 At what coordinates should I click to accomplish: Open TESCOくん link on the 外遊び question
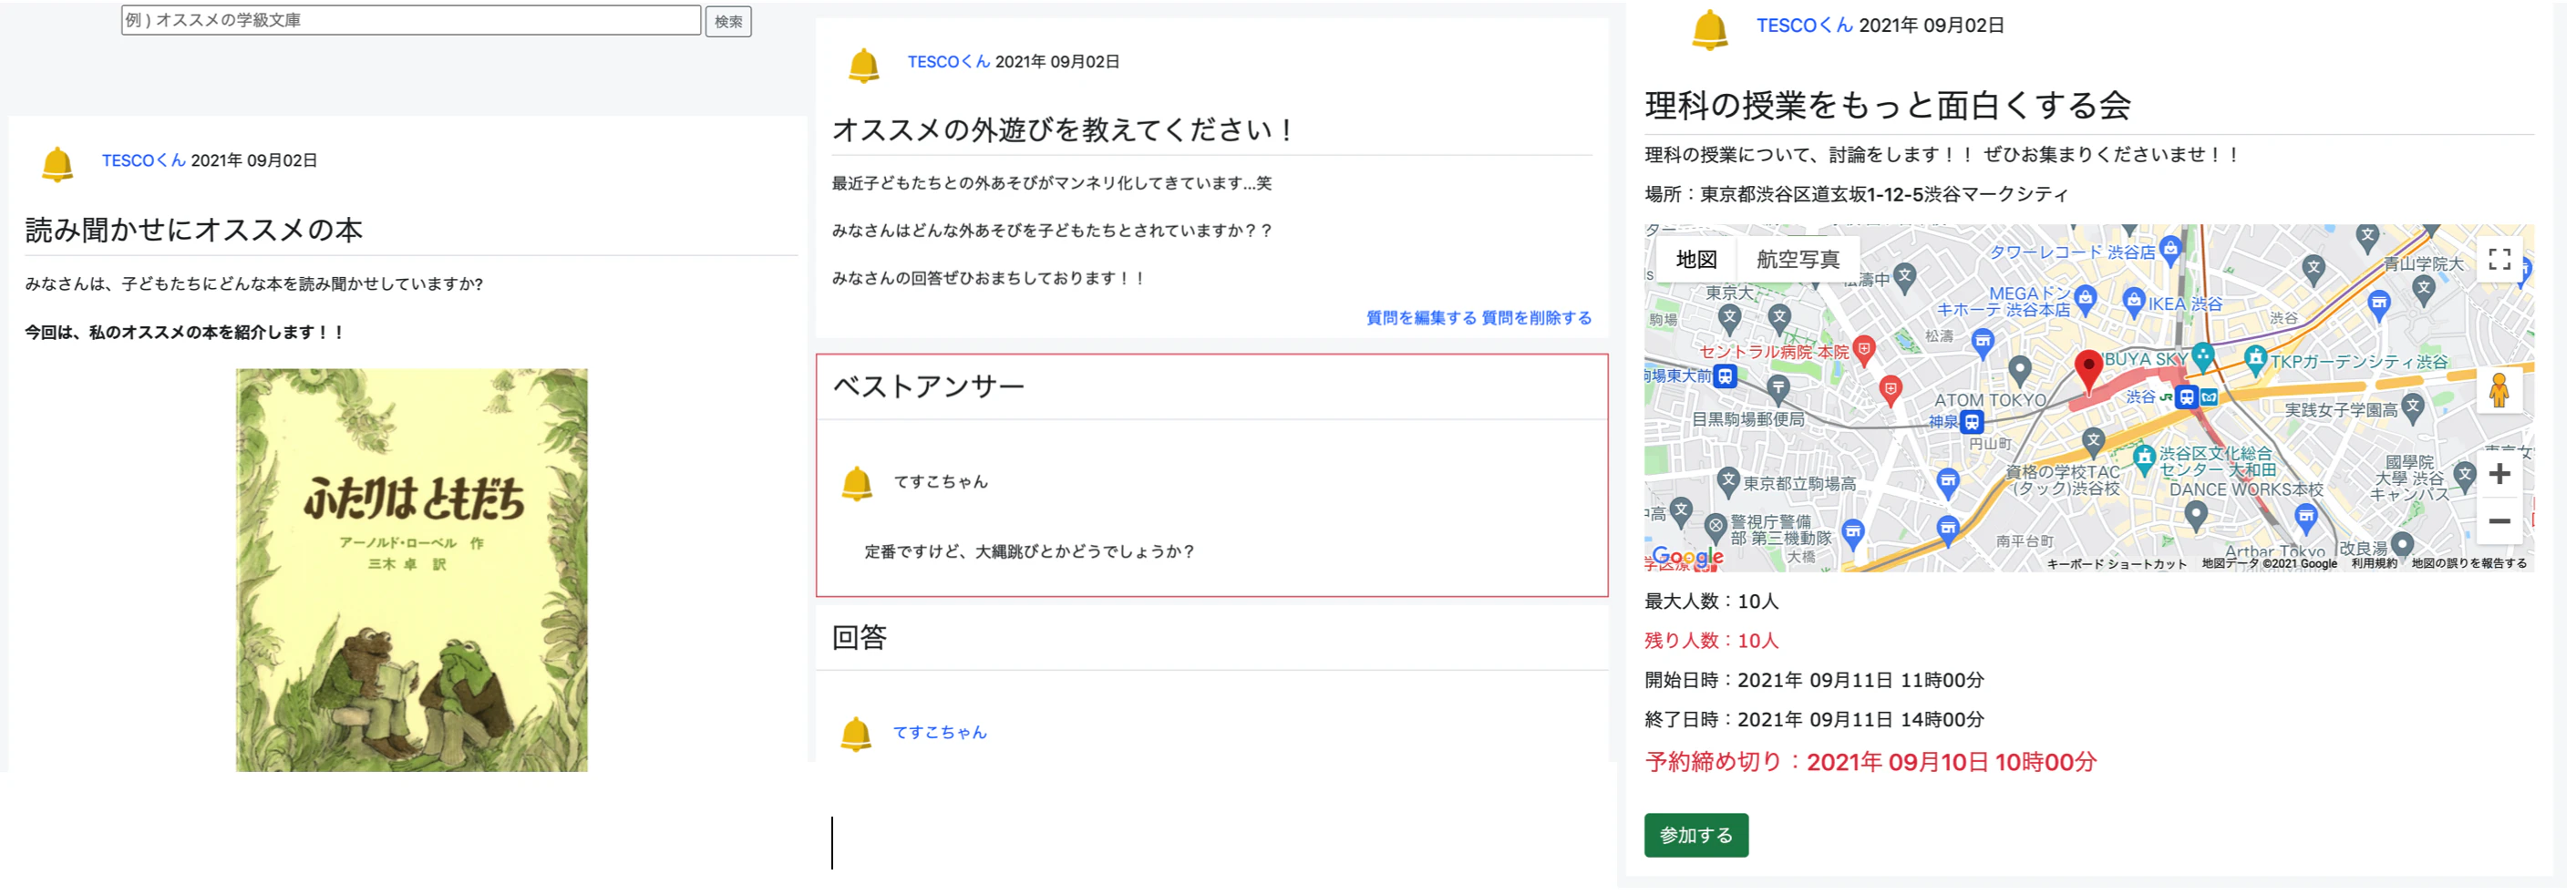[949, 62]
